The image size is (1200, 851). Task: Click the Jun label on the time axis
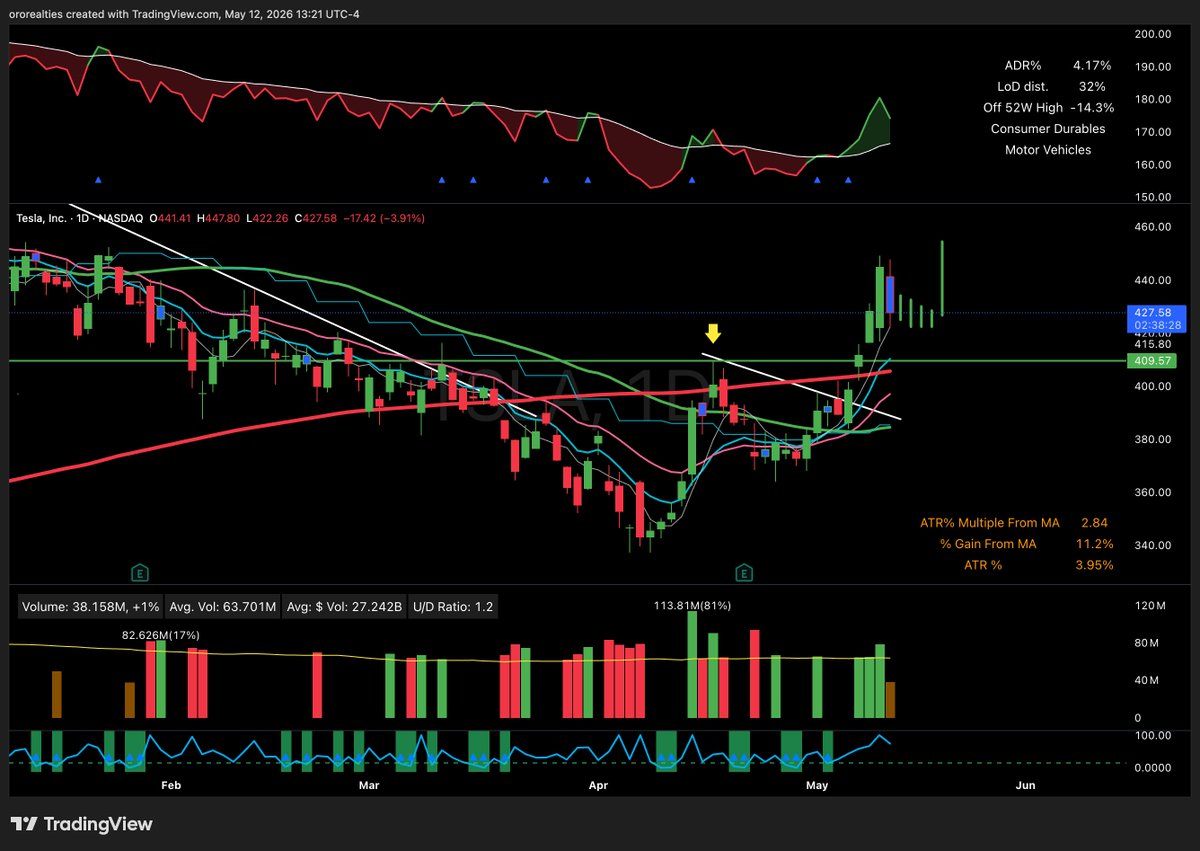tap(1025, 786)
